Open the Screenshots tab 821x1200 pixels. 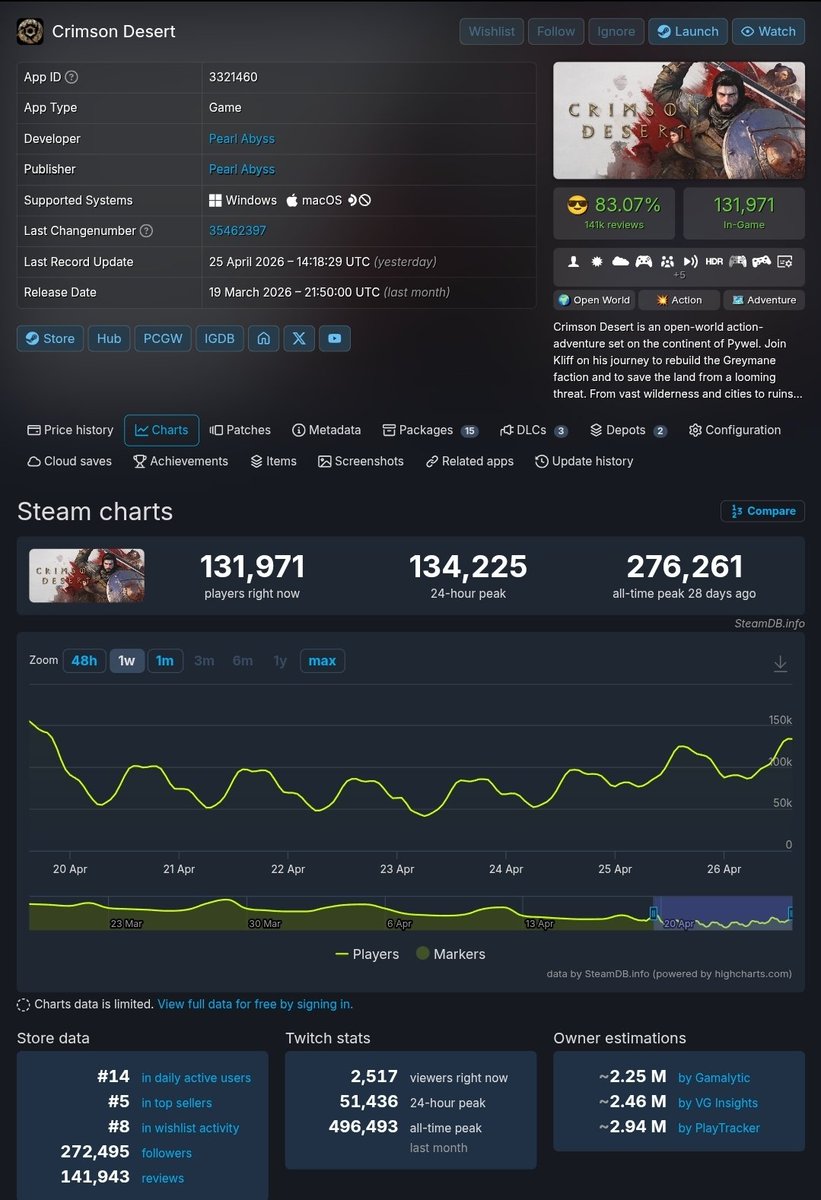pos(361,461)
